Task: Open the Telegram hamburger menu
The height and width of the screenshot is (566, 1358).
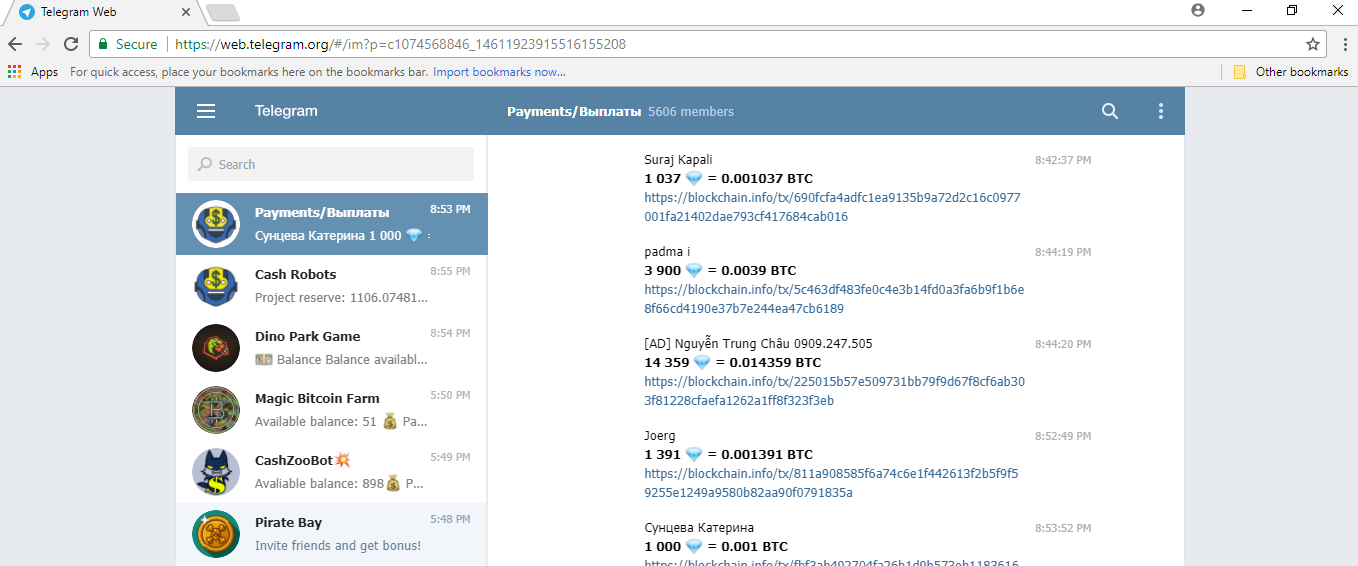Action: pos(206,111)
